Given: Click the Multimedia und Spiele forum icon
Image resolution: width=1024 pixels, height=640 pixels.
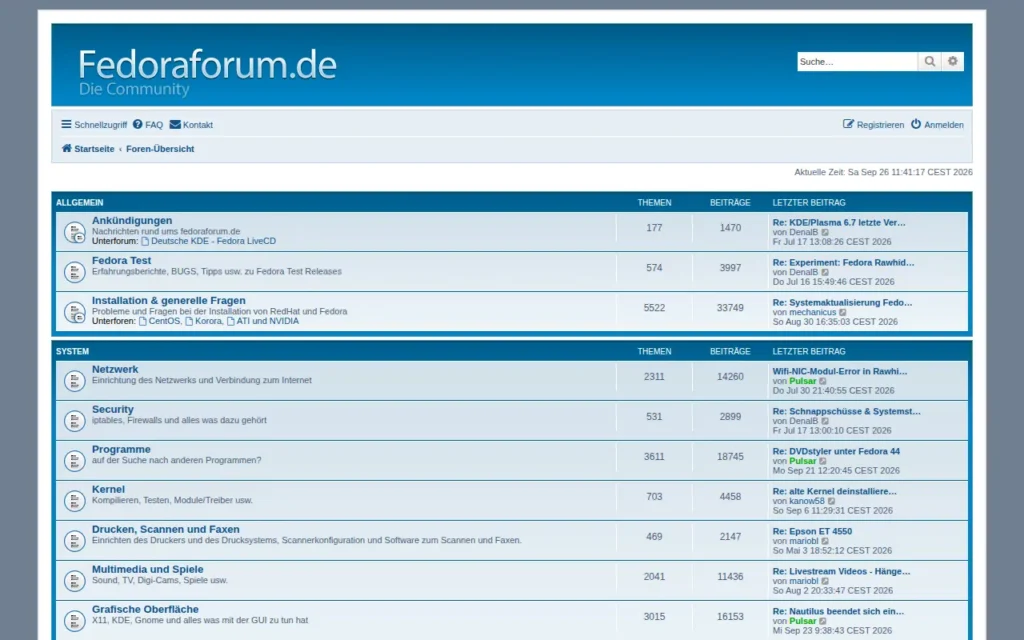Looking at the screenshot, I should coord(74,581).
